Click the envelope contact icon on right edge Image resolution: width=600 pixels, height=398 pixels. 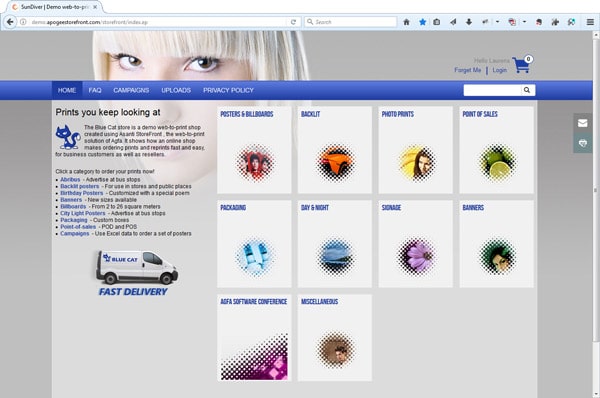click(x=582, y=123)
